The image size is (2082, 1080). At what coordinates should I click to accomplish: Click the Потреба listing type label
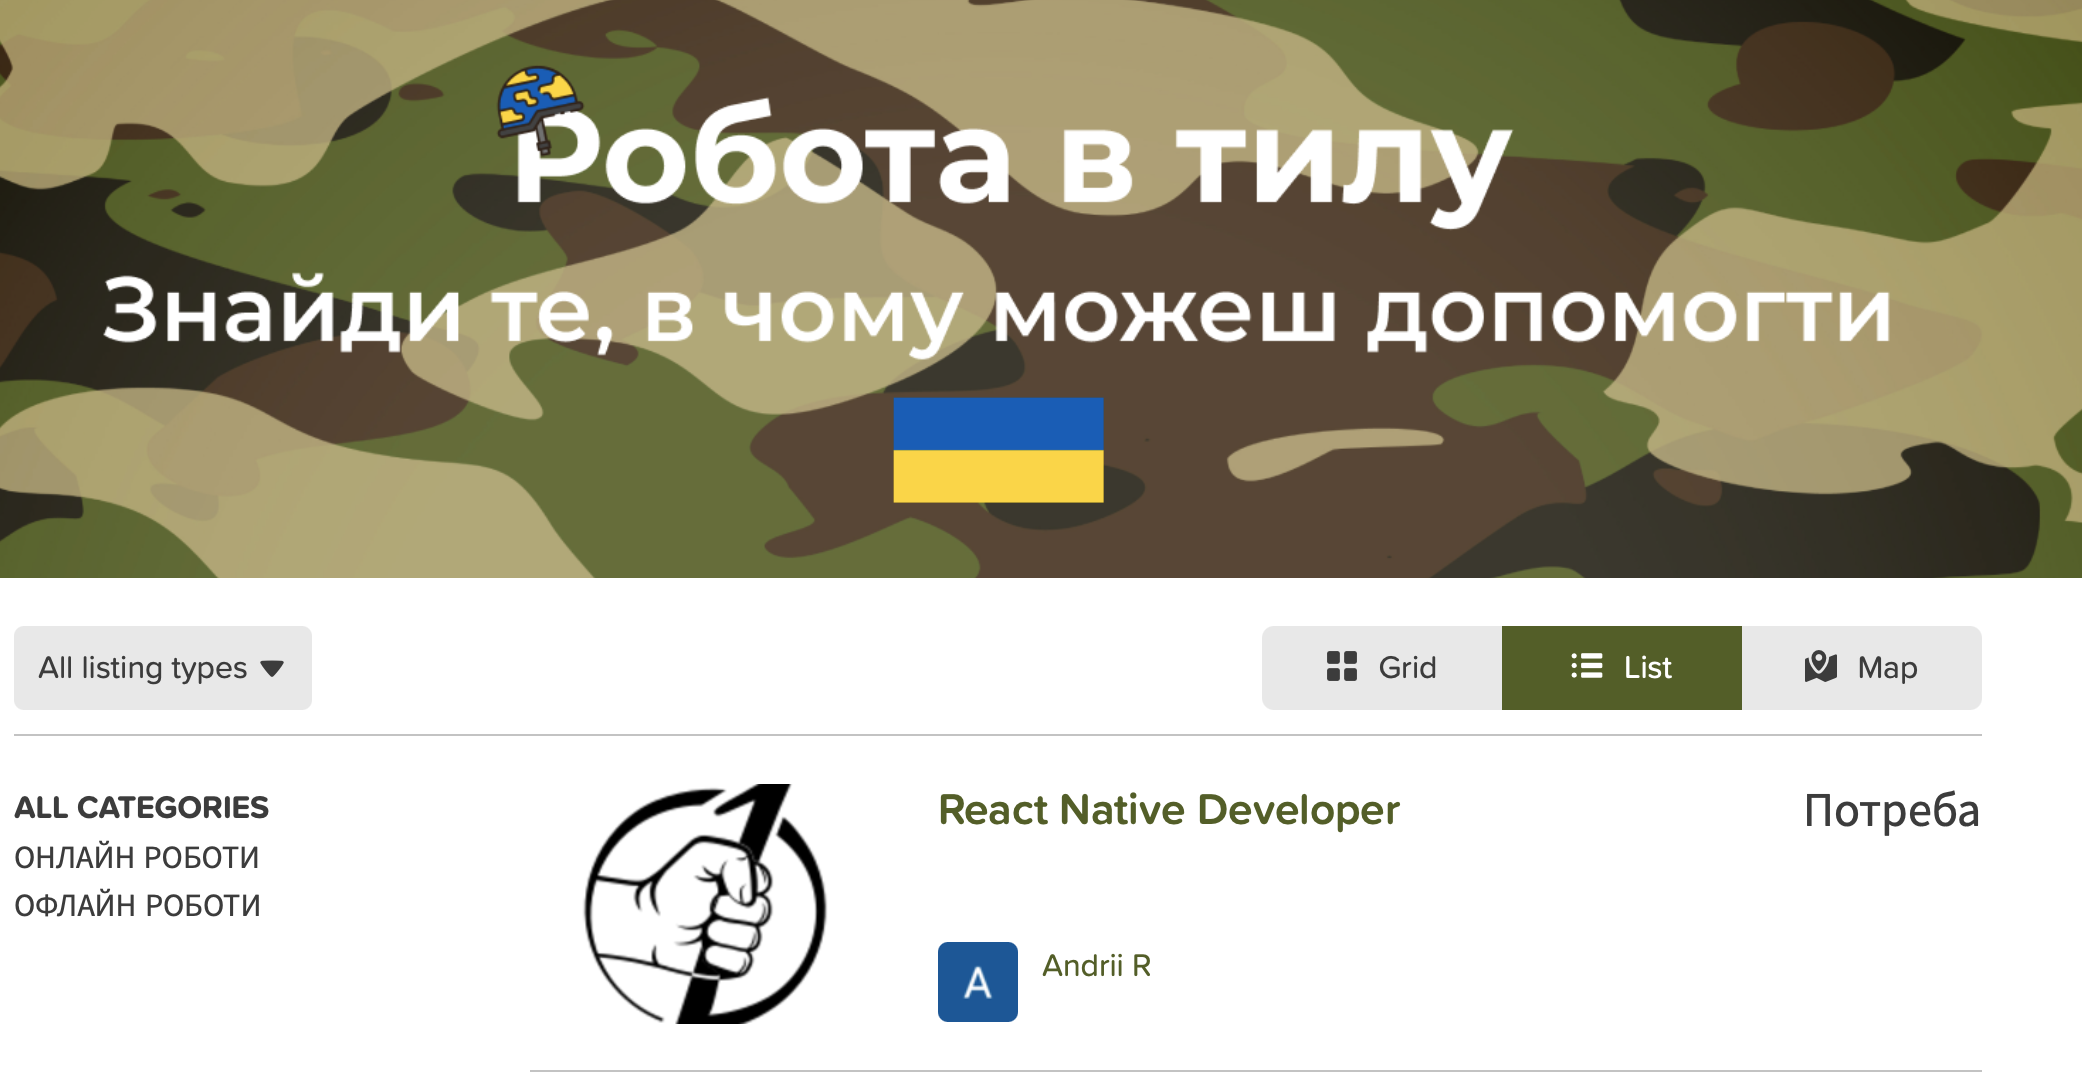(1890, 811)
